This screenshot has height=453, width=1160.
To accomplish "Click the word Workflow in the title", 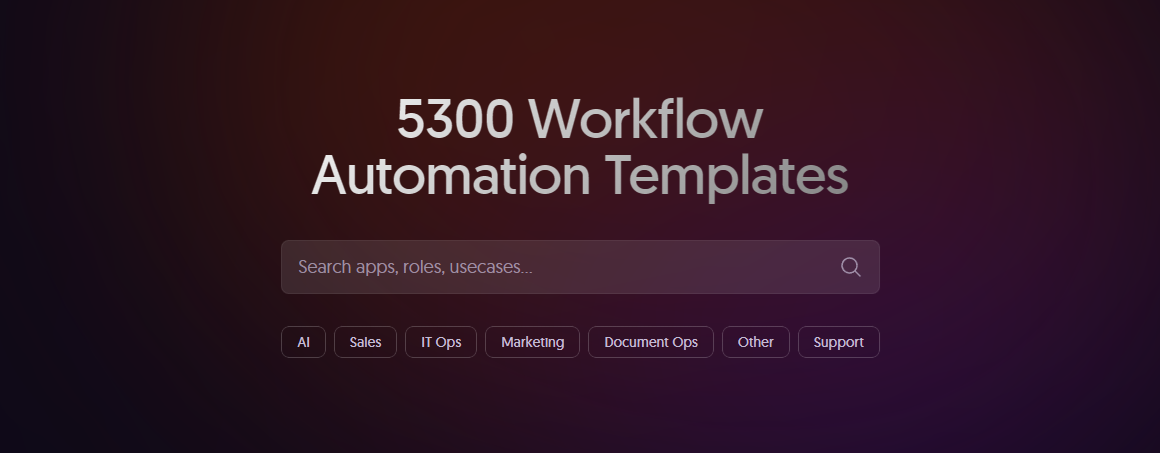I will point(645,120).
